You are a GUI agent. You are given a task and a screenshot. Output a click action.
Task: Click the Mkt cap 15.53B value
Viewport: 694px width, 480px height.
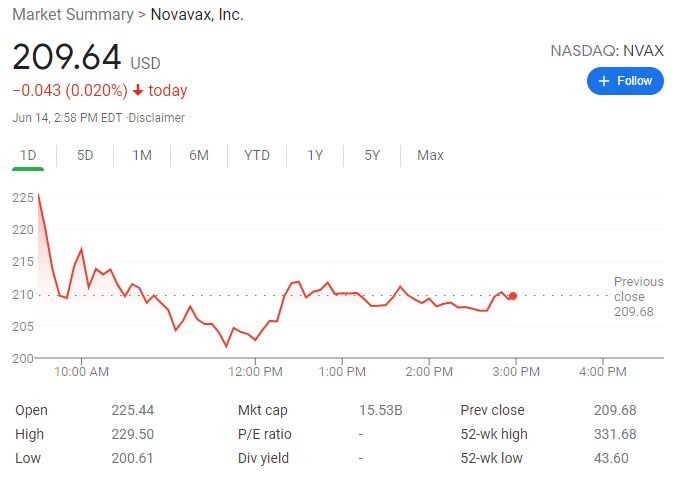point(382,410)
